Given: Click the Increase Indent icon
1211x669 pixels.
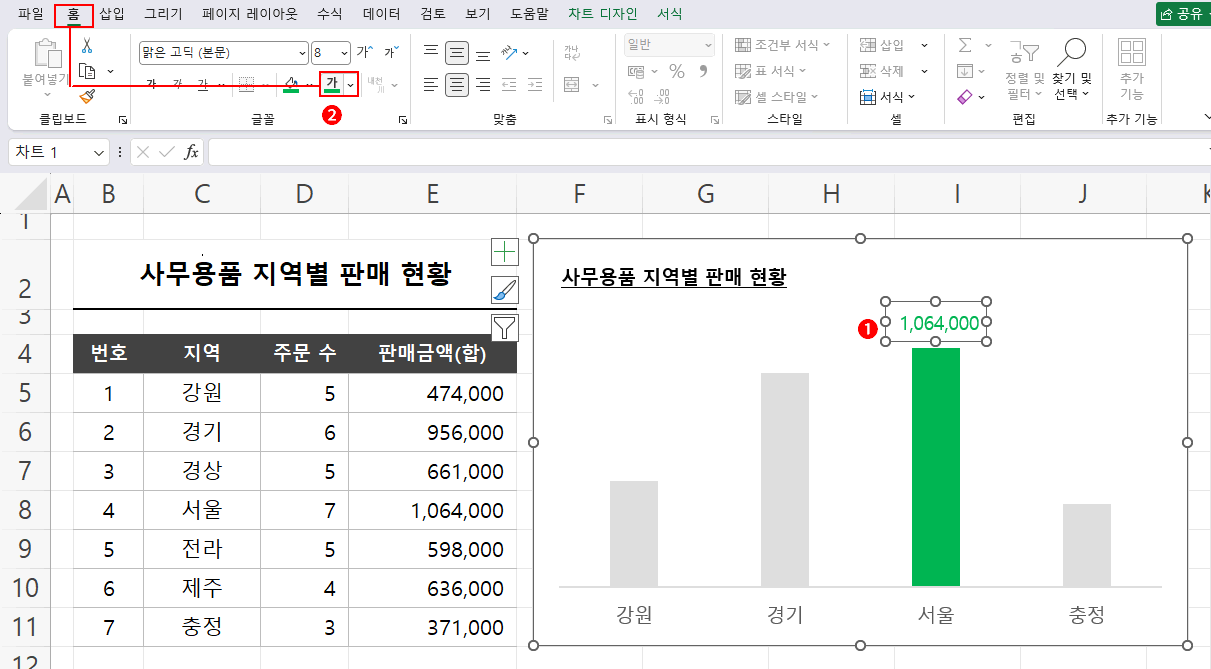Looking at the screenshot, I should [534, 85].
